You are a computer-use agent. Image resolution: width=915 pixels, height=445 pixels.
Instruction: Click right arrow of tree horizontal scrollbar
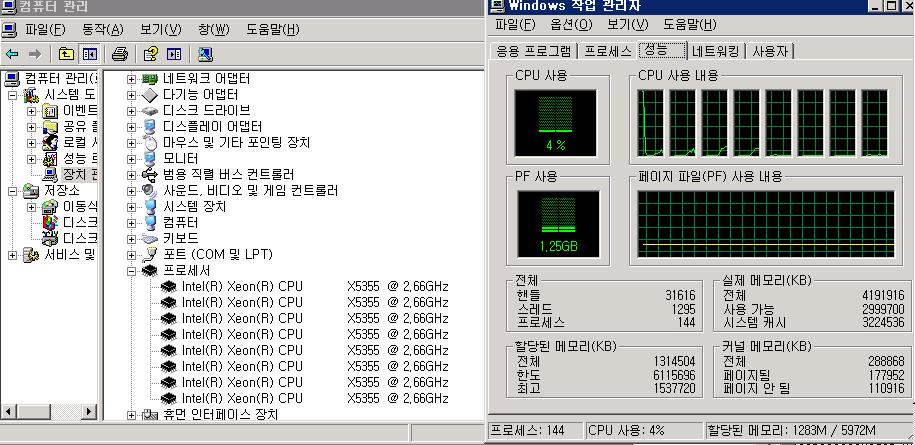[89, 412]
